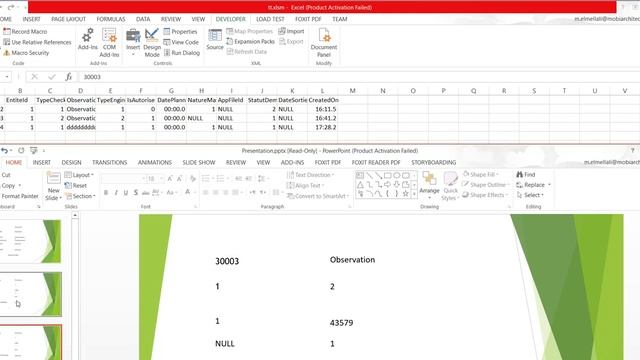The width and height of the screenshot is (640, 360).
Task: Open control Properties in Excel
Action: coord(180,31)
